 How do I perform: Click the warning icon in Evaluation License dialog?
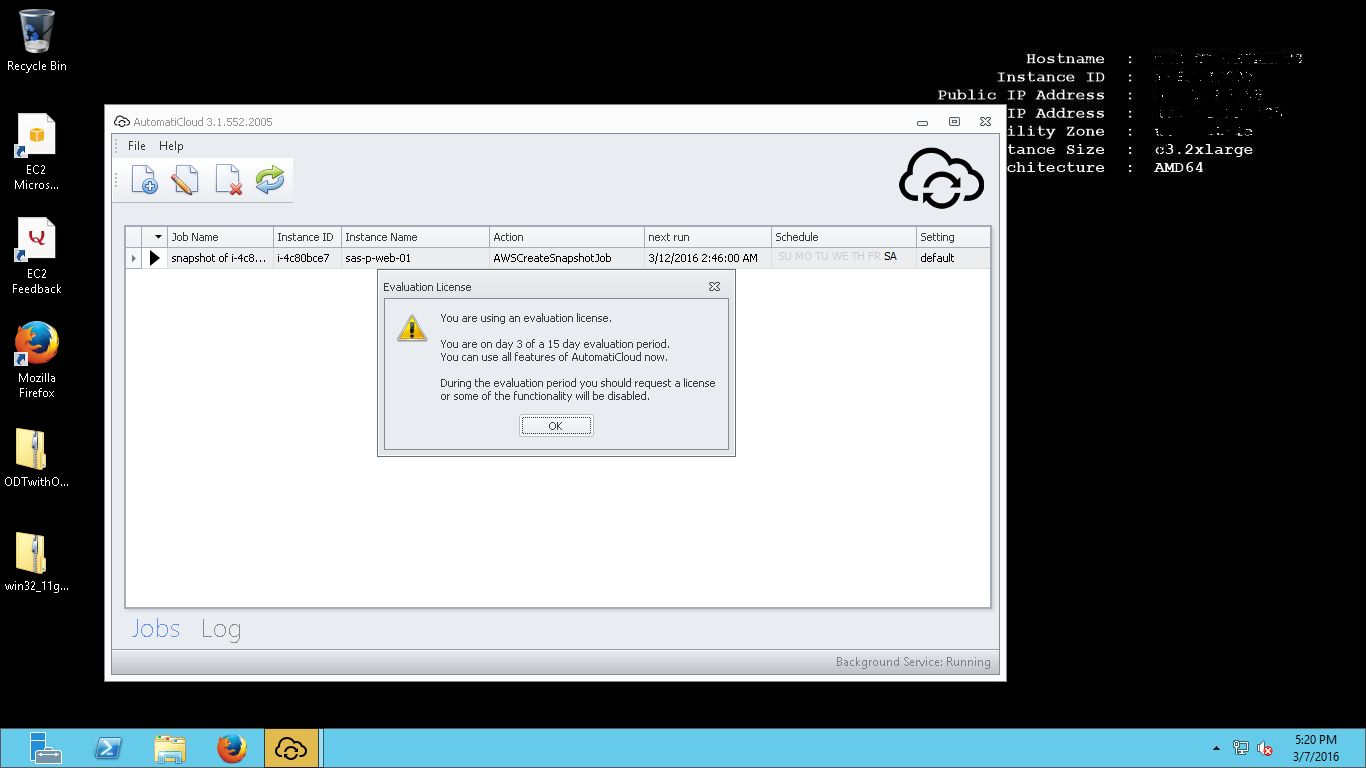[x=412, y=328]
